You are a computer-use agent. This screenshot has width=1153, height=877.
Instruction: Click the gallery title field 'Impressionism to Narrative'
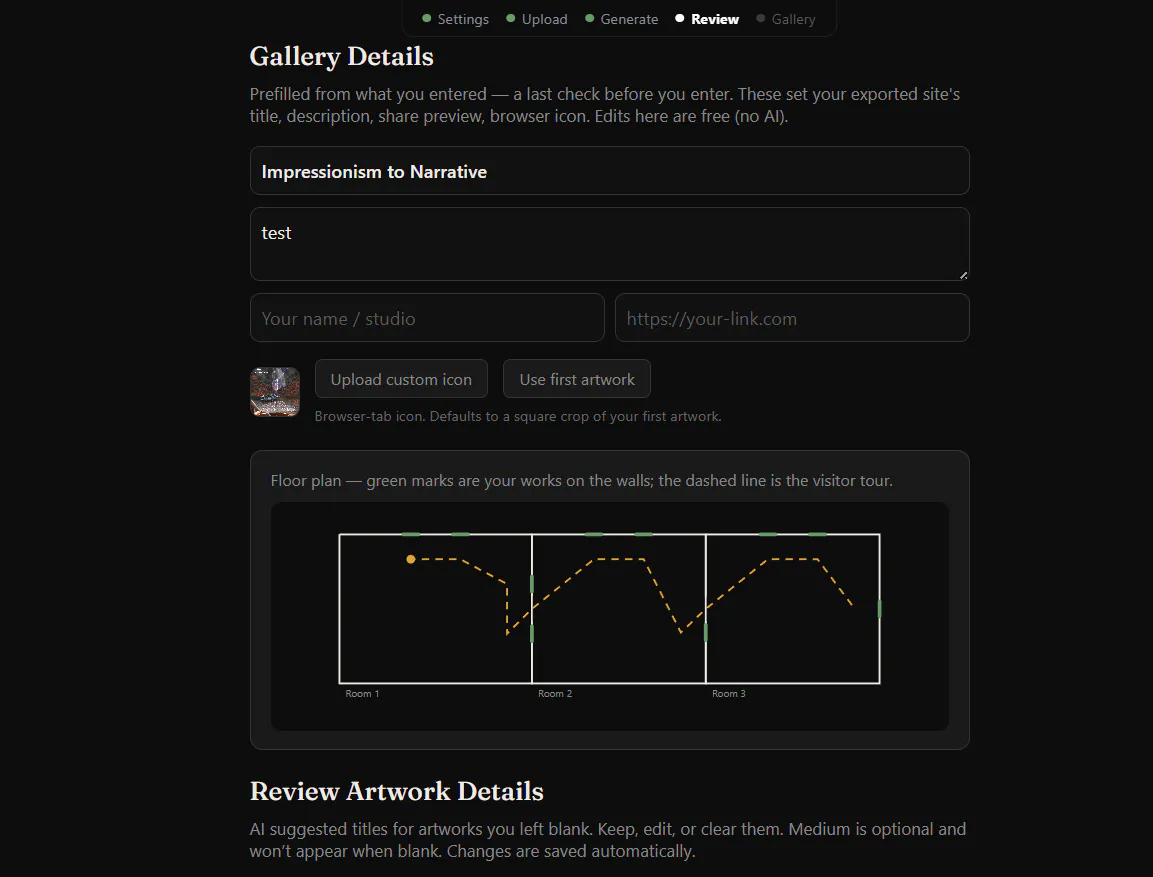click(x=610, y=171)
